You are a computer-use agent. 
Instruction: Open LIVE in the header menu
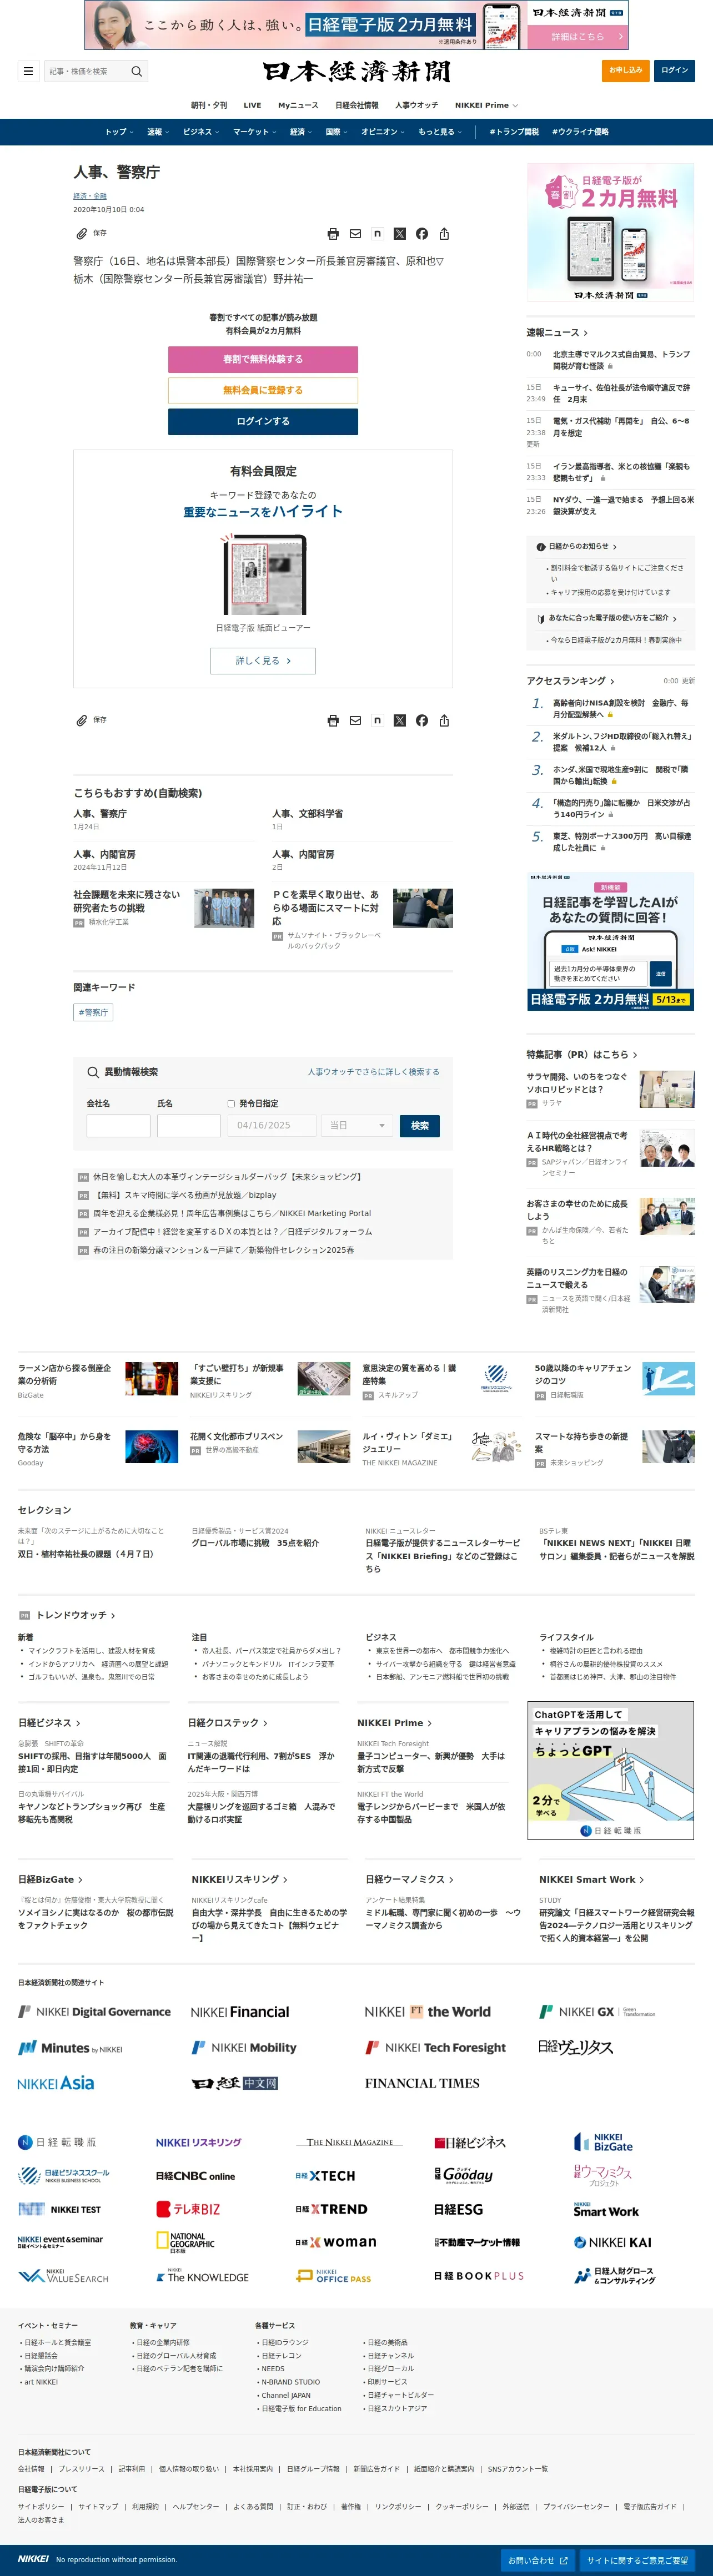click(252, 105)
